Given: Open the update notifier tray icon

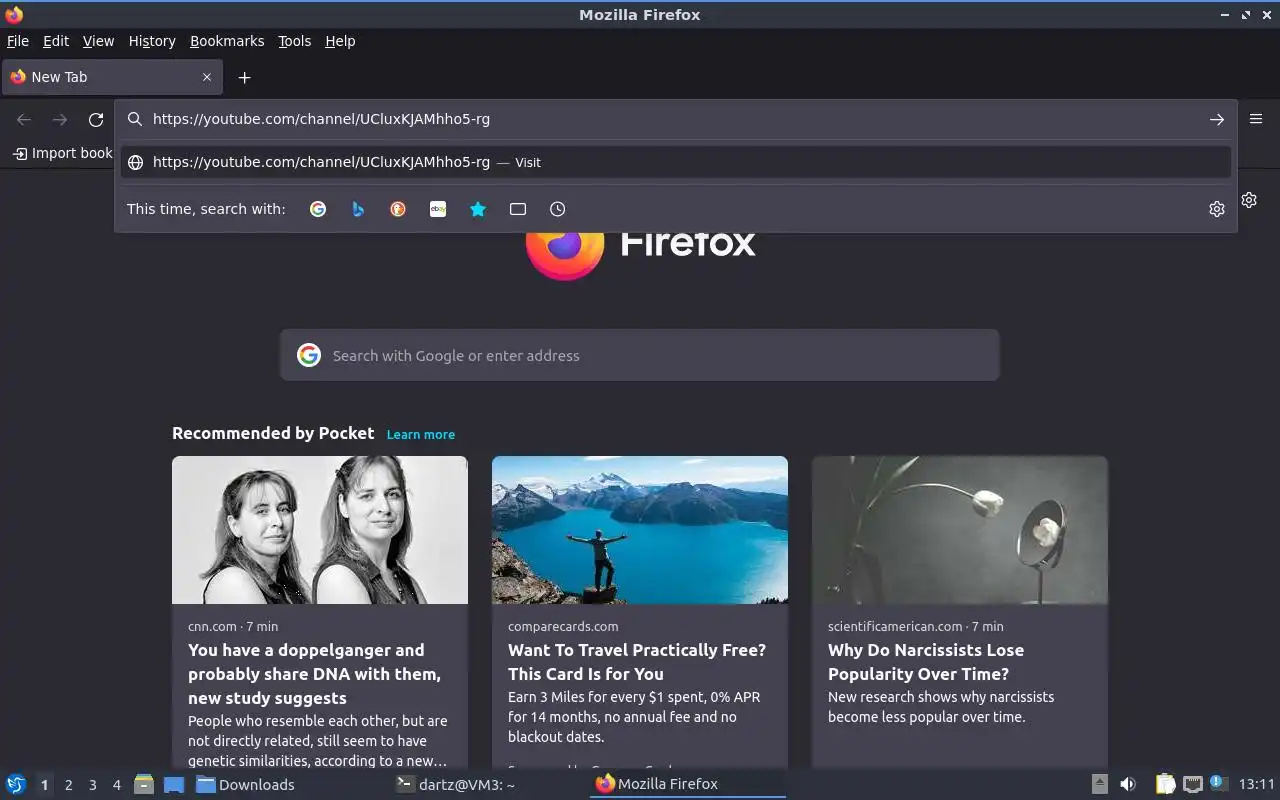Looking at the screenshot, I should [x=1218, y=783].
